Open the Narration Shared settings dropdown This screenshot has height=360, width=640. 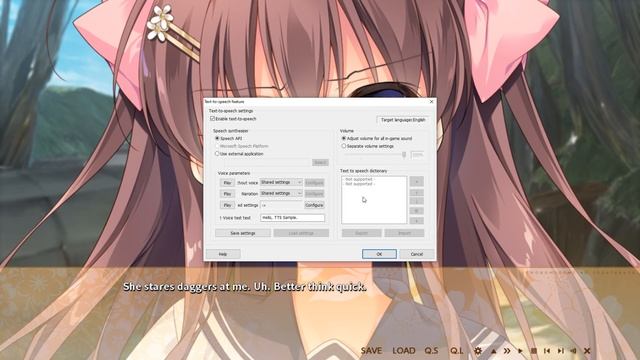[281, 193]
